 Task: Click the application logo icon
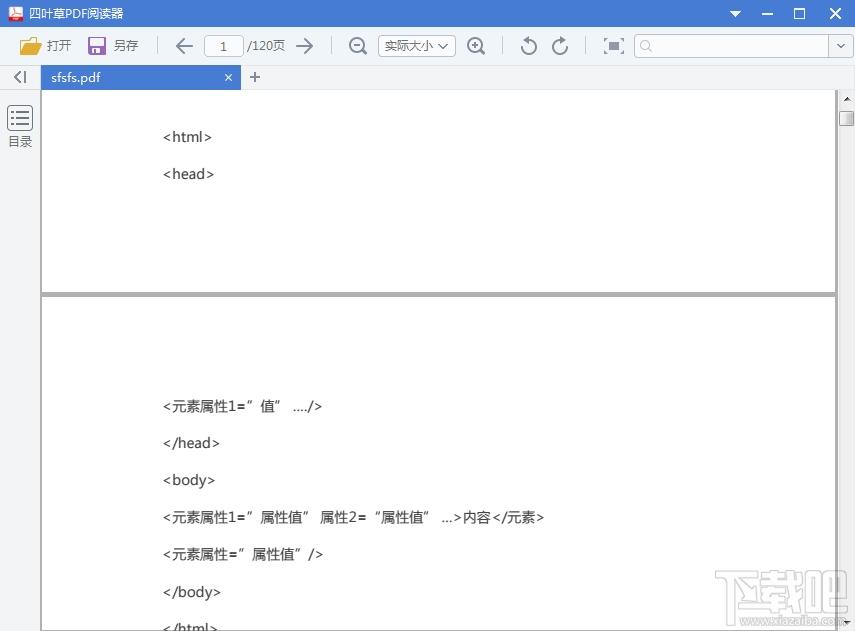(x=15, y=13)
